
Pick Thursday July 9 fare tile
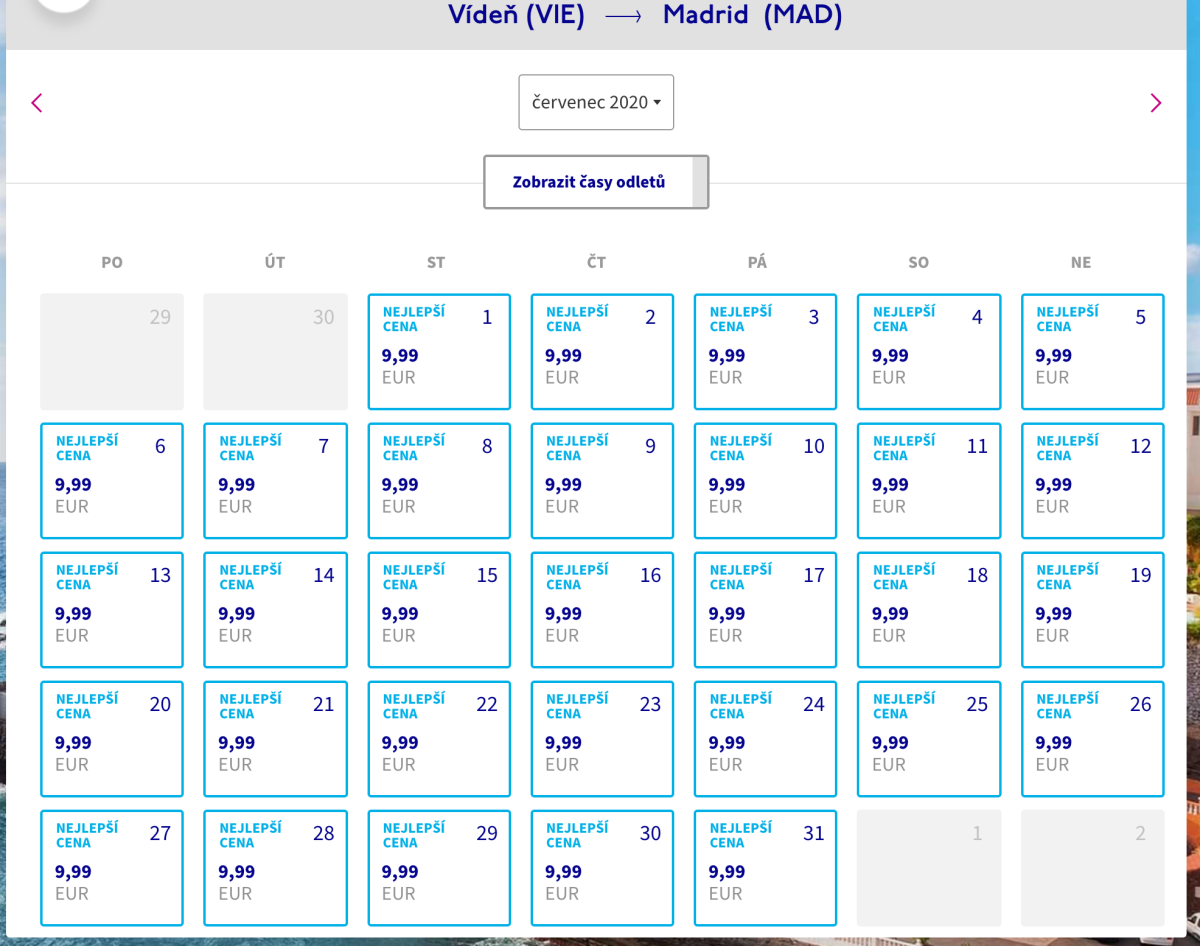[x=602, y=480]
